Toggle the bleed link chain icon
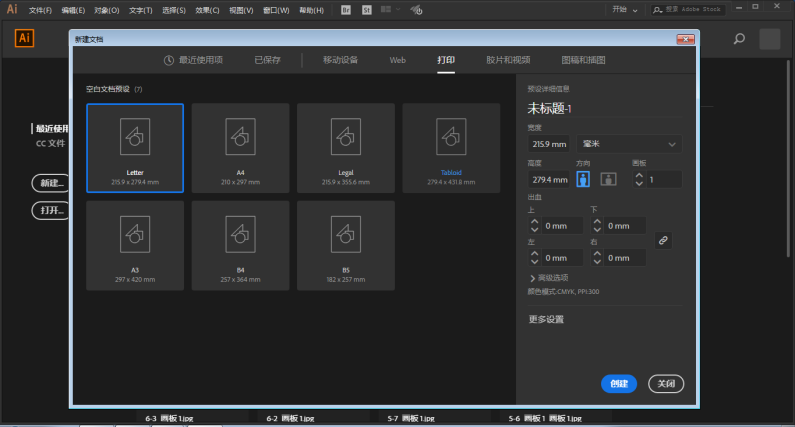This screenshot has height=427, width=795. pyautogui.click(x=663, y=240)
